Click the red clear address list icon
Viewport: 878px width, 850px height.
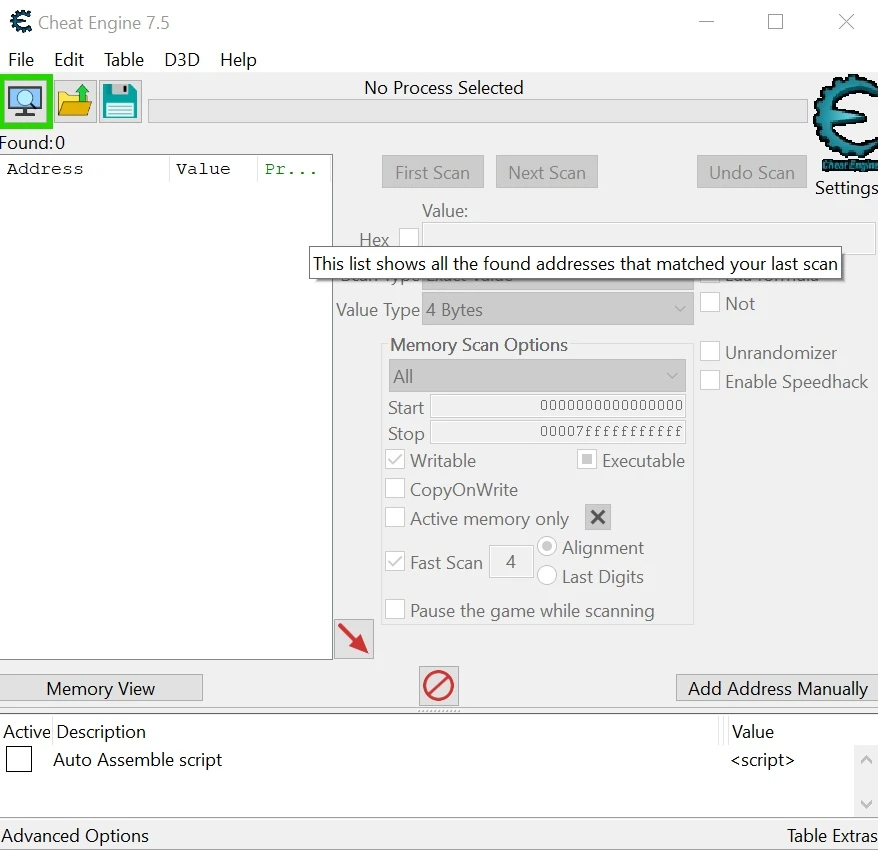438,685
